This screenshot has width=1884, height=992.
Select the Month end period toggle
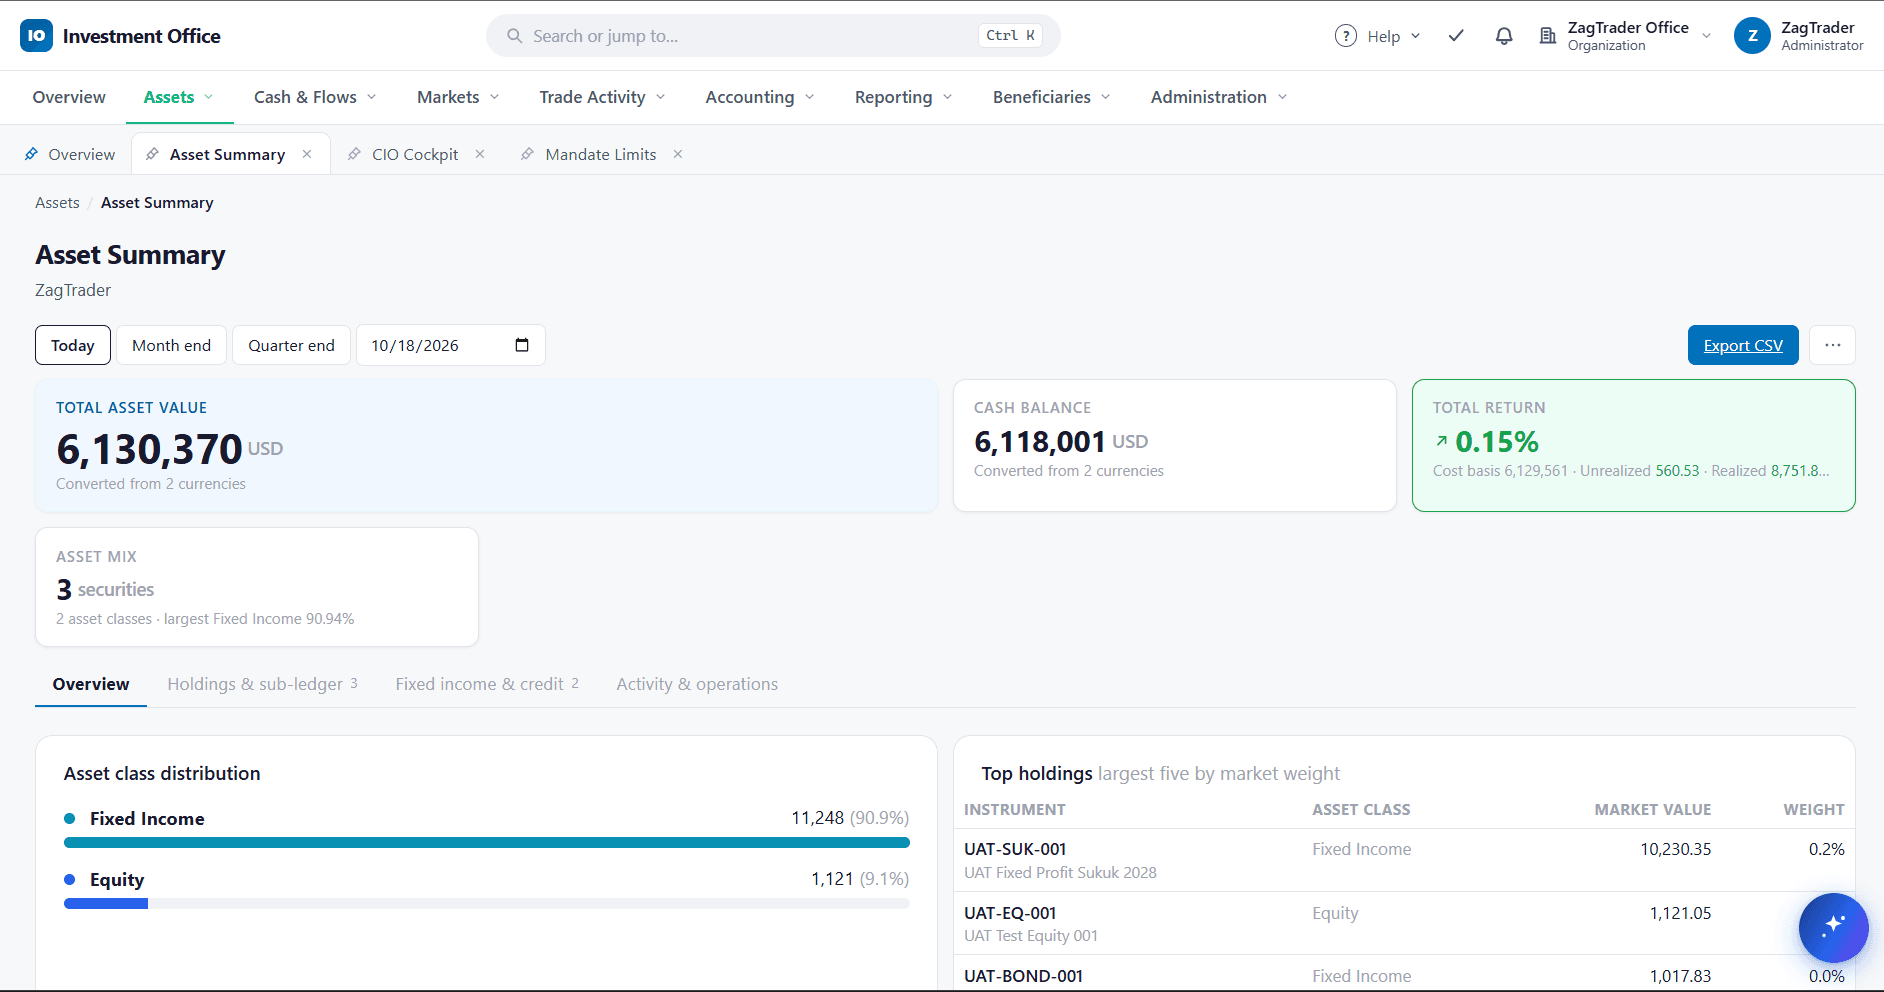(x=171, y=345)
